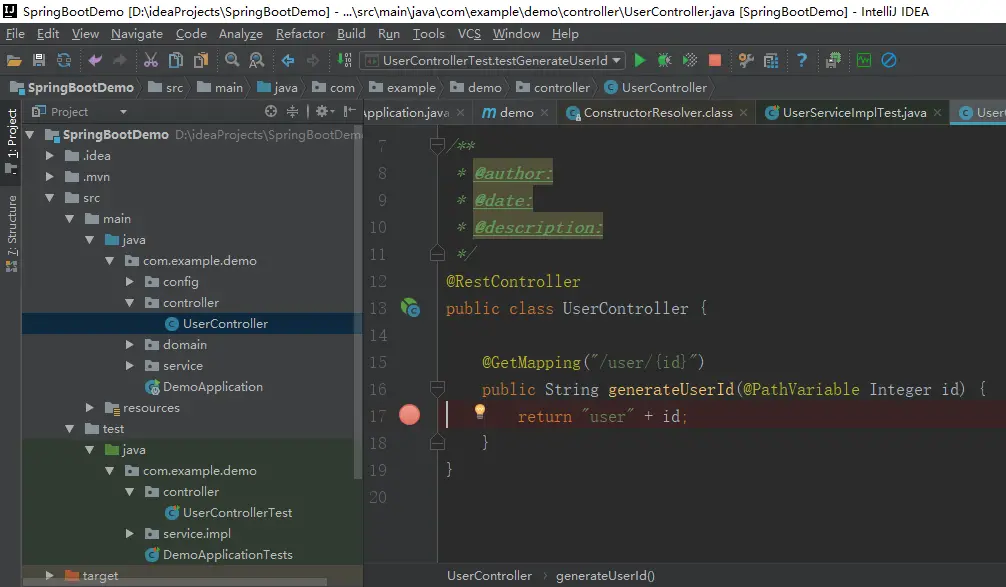
Task: Click the yellow lightbulb intention icon
Action: 479,411
